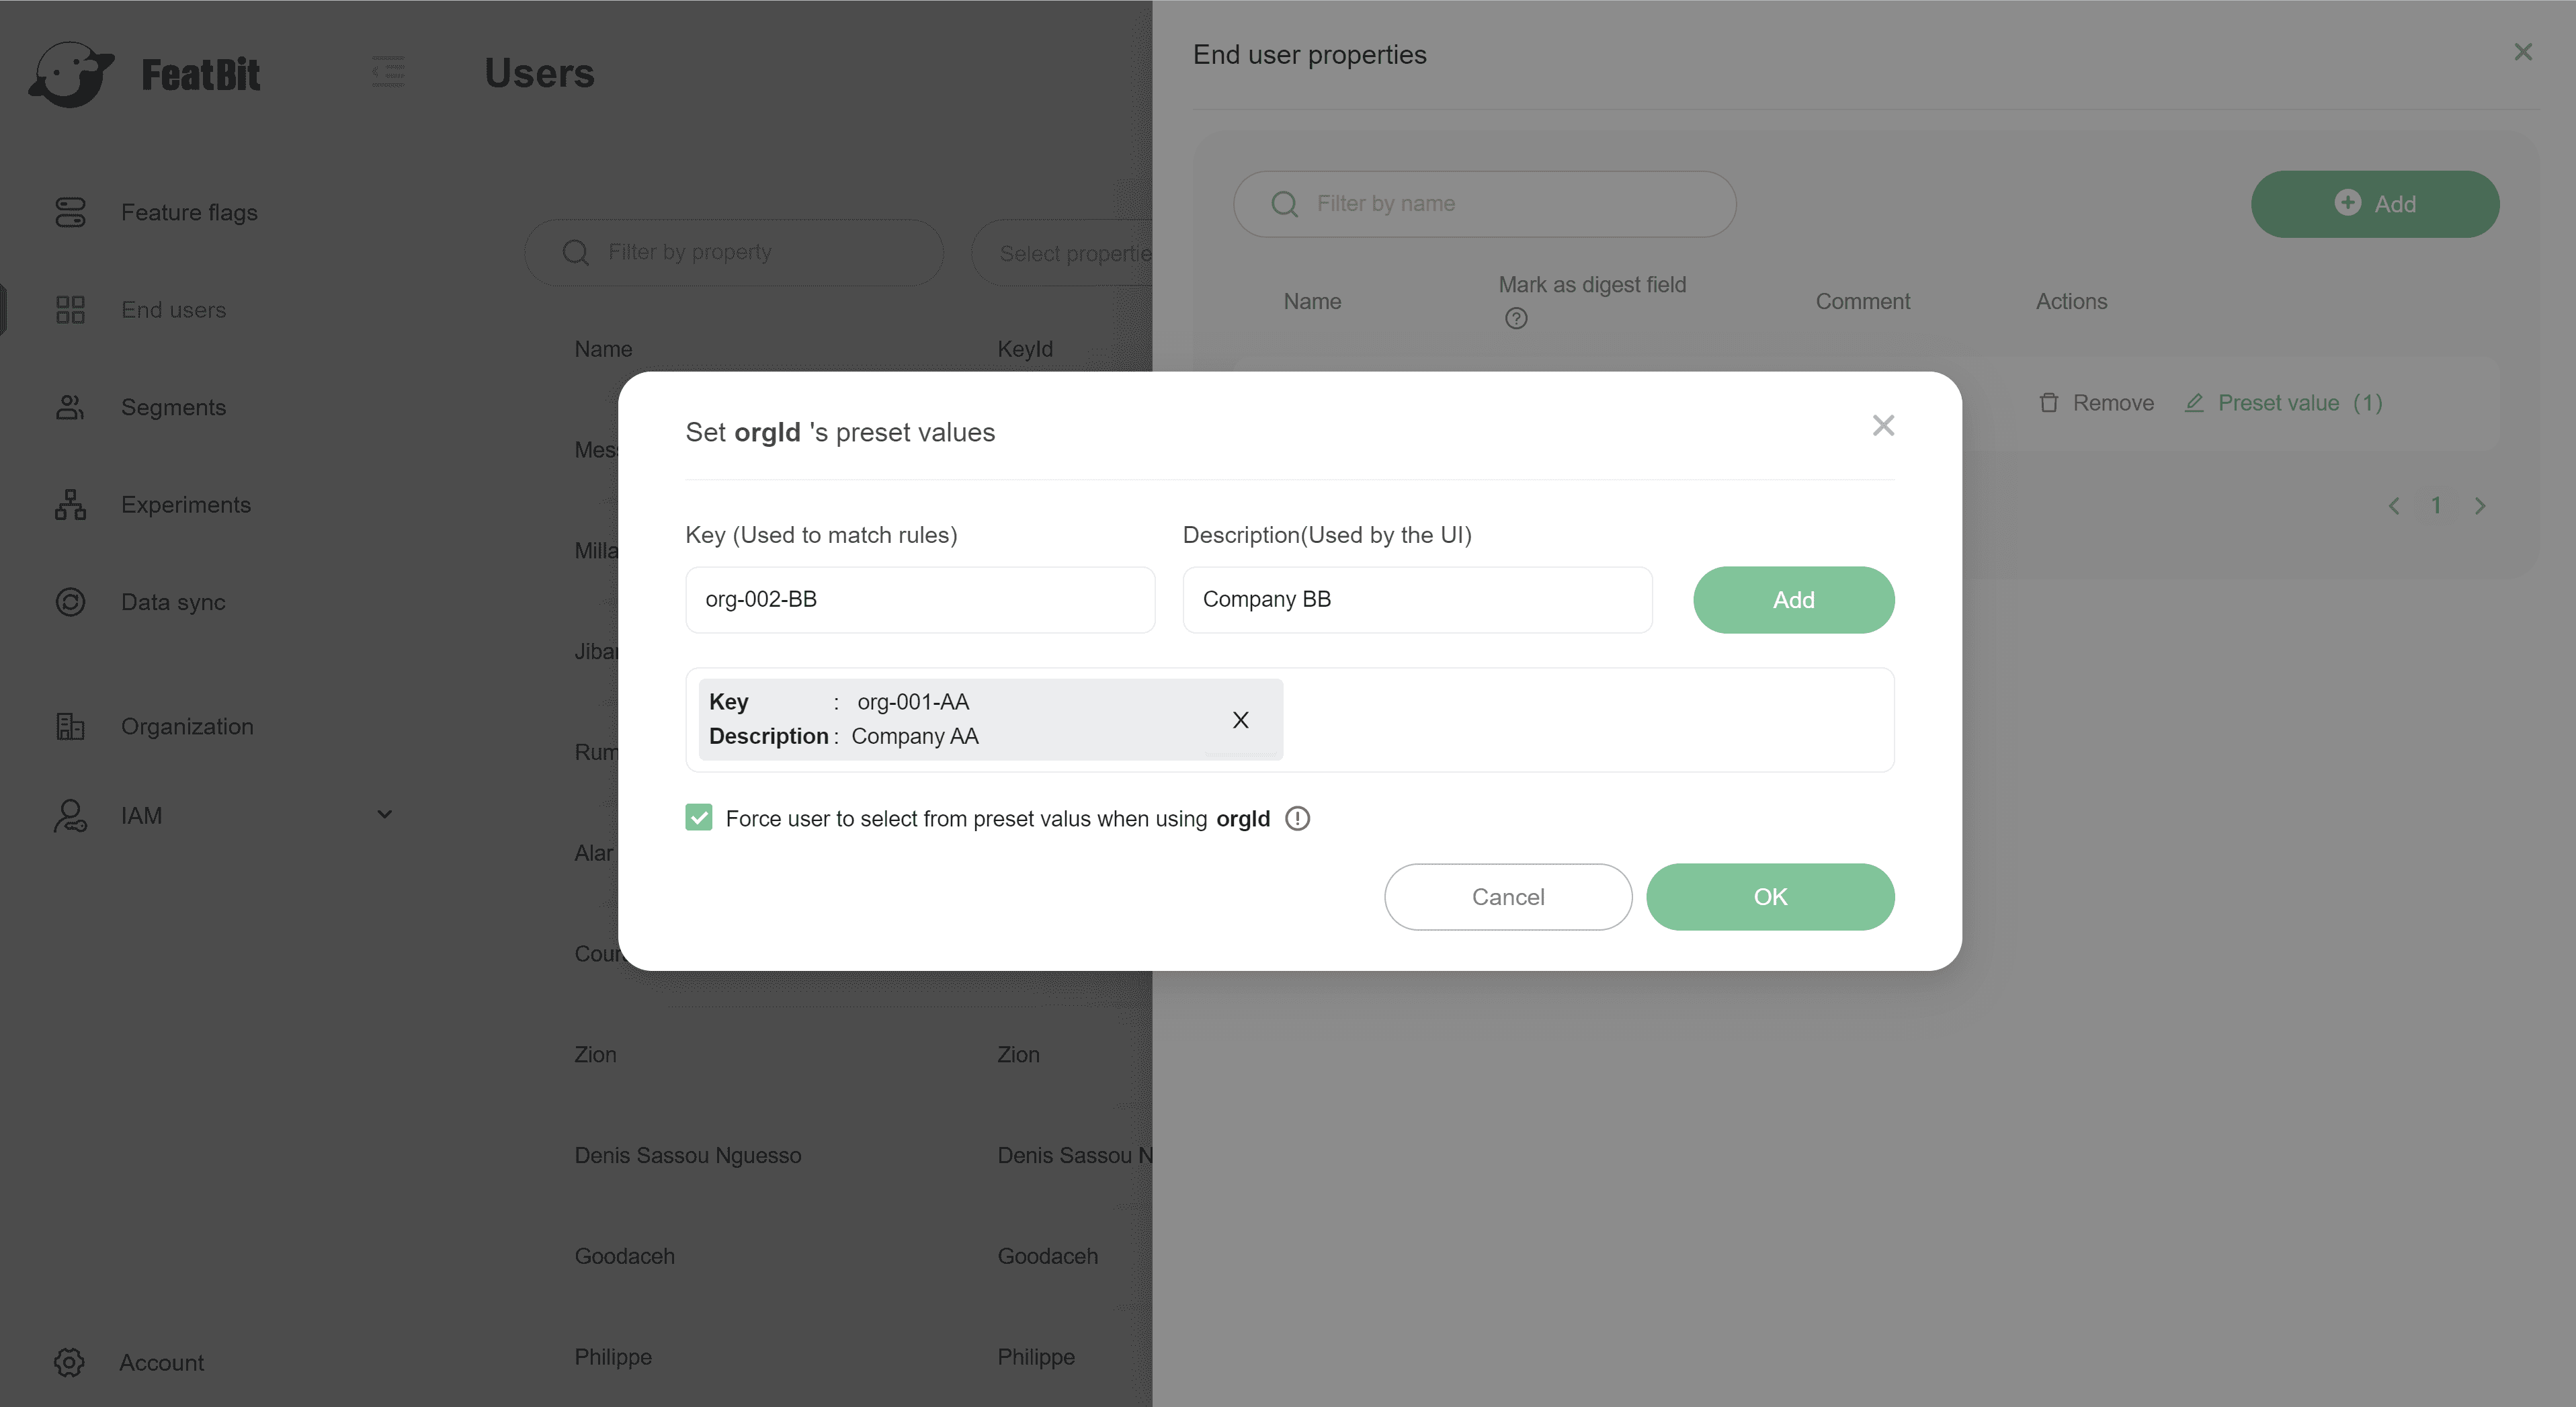2576x1407 pixels.
Task: Remove the org-001-AA preset value
Action: point(1240,720)
